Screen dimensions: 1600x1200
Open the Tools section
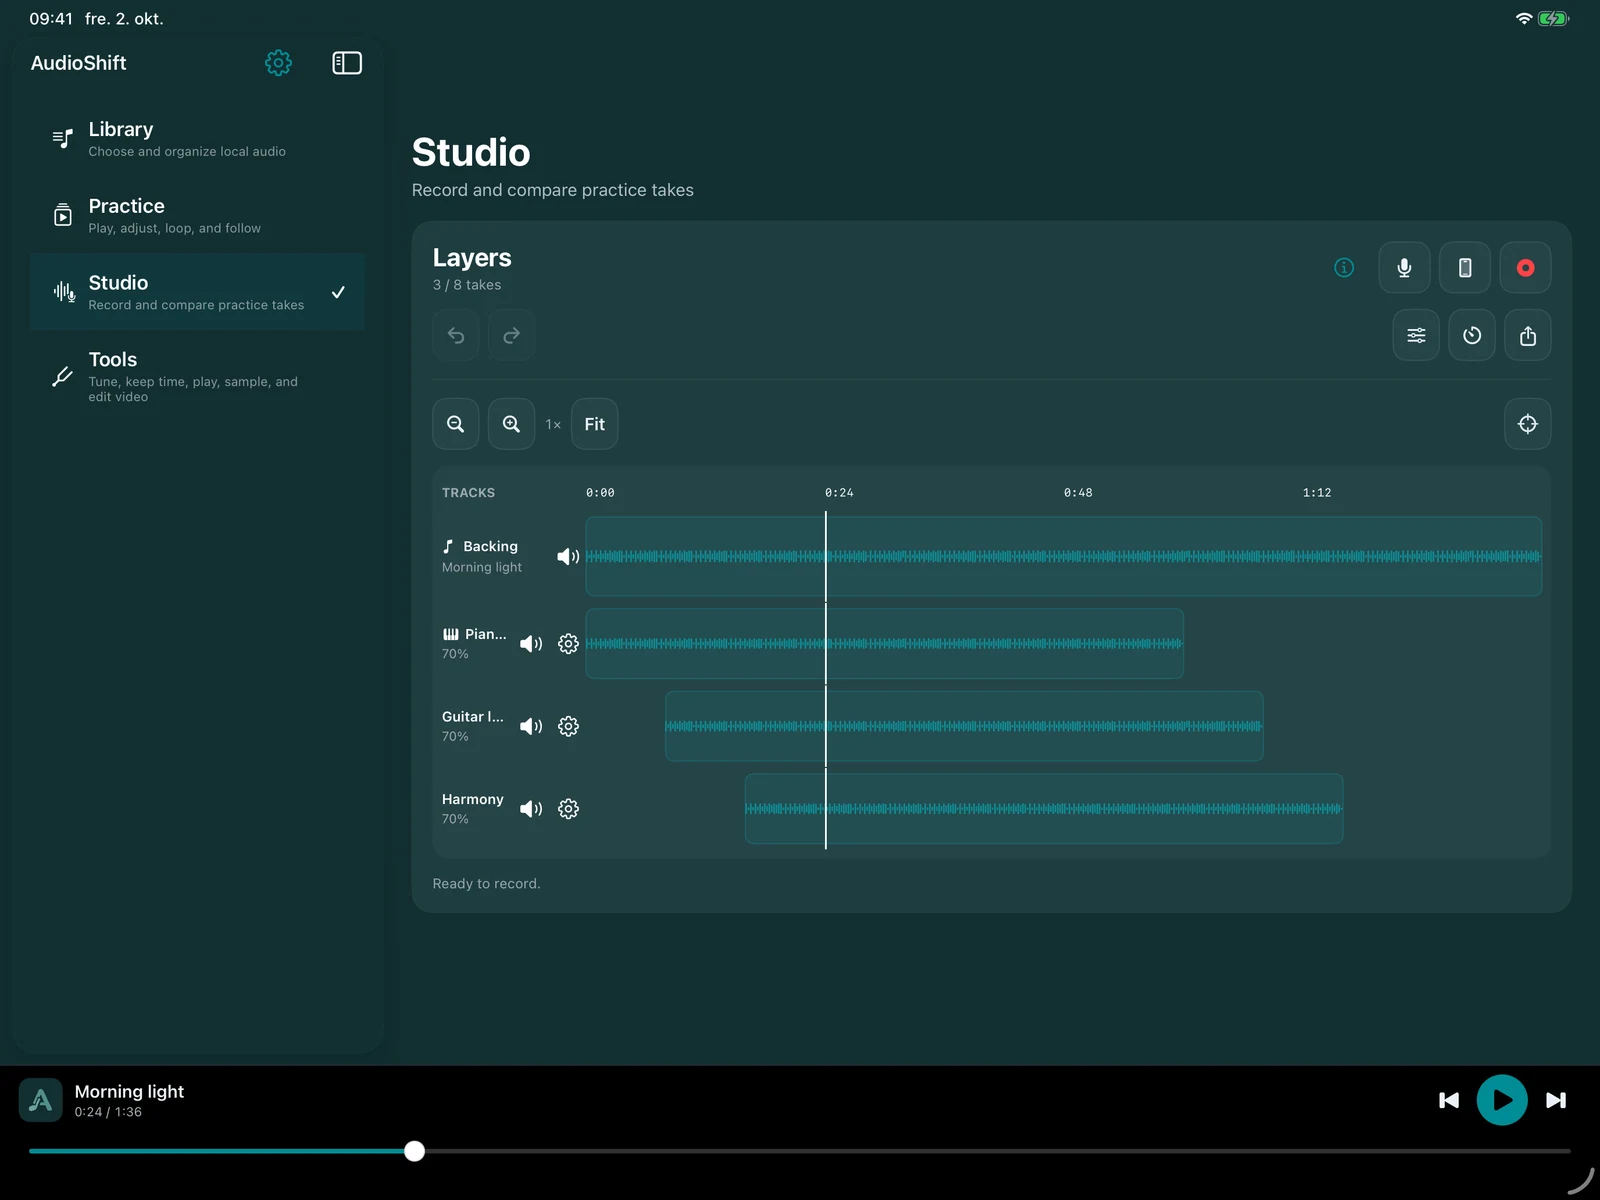pyautogui.click(x=197, y=376)
